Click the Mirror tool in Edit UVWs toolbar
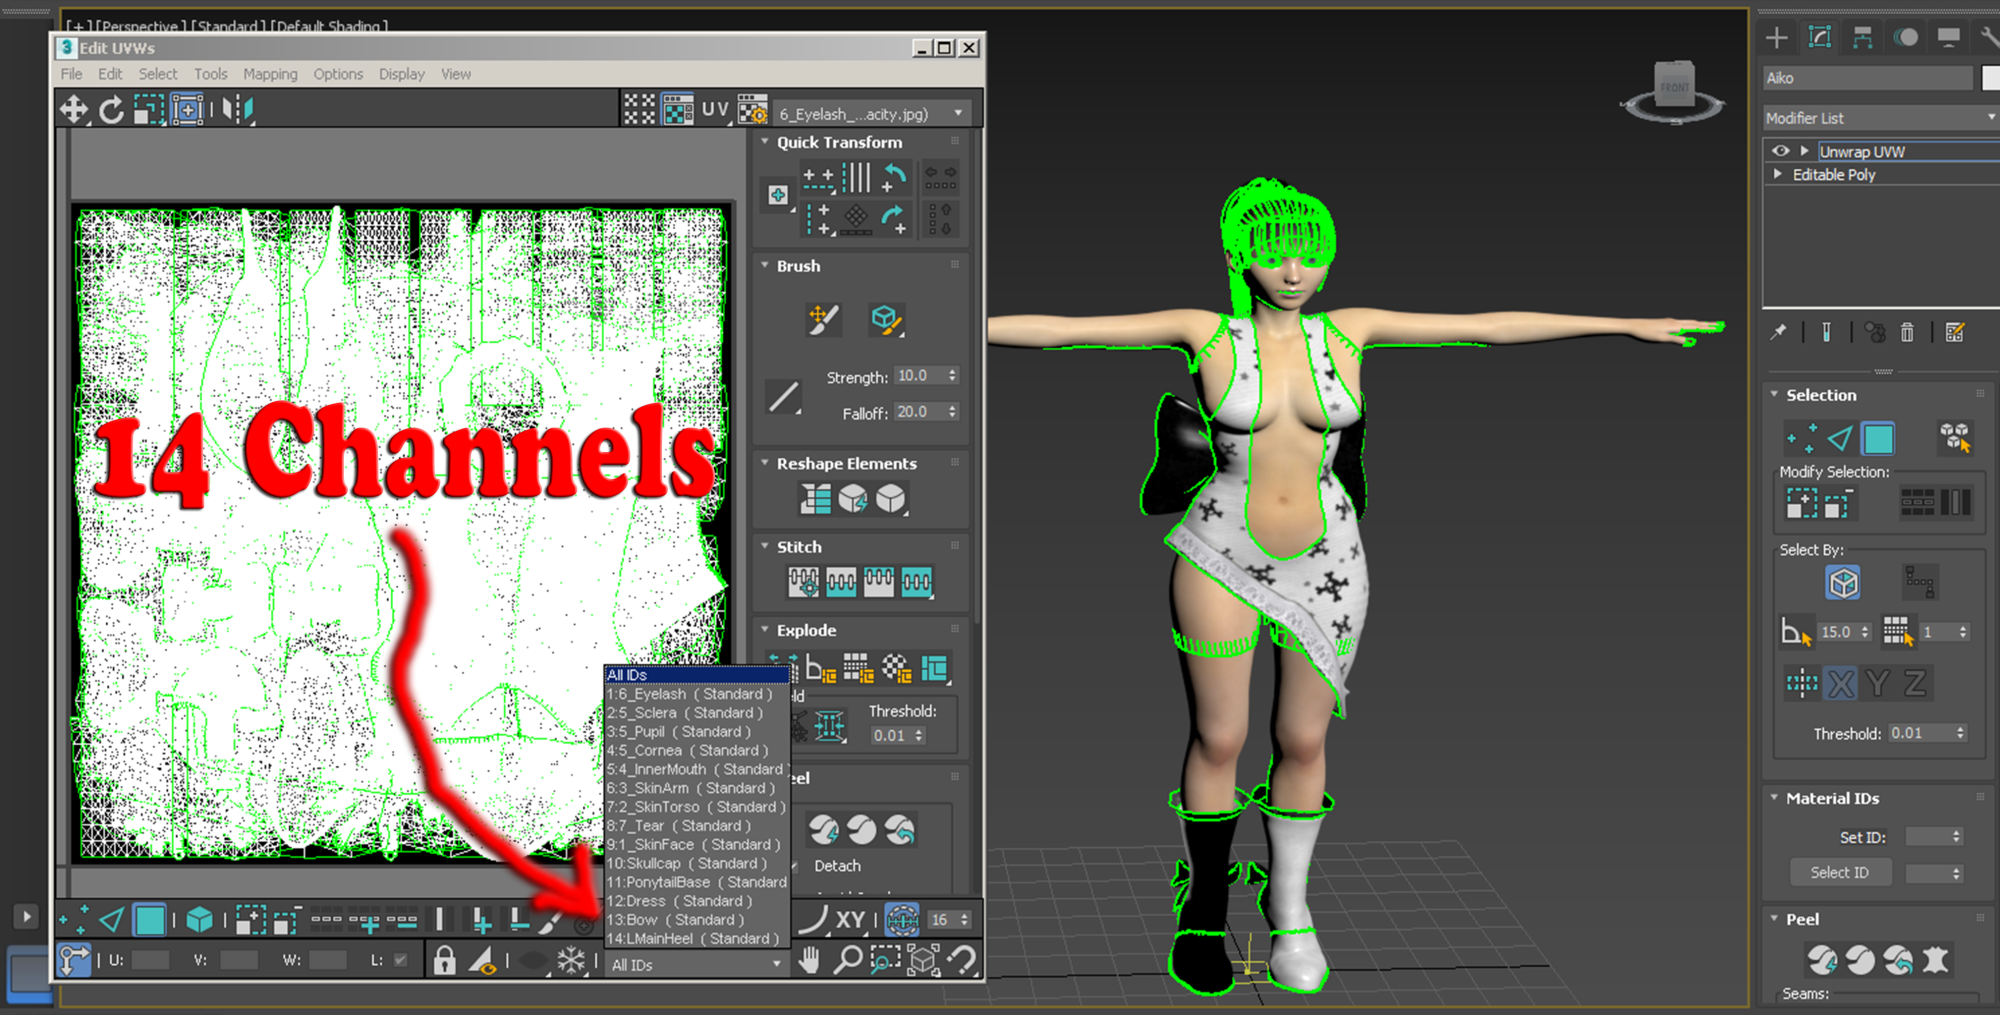 (238, 109)
